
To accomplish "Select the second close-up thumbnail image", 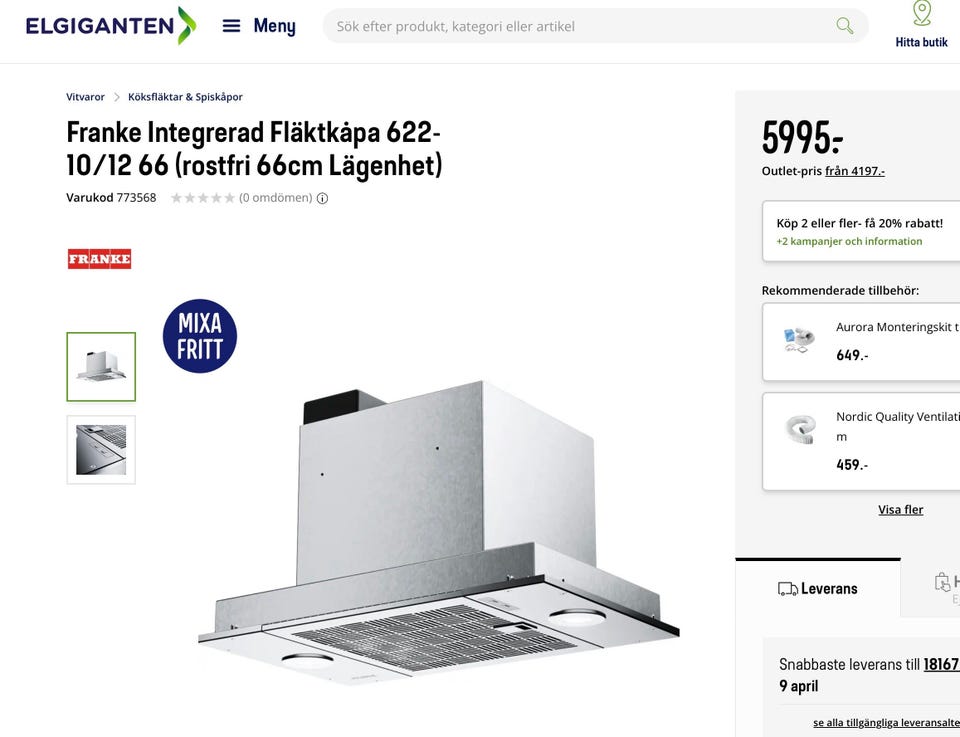I will (101, 450).
